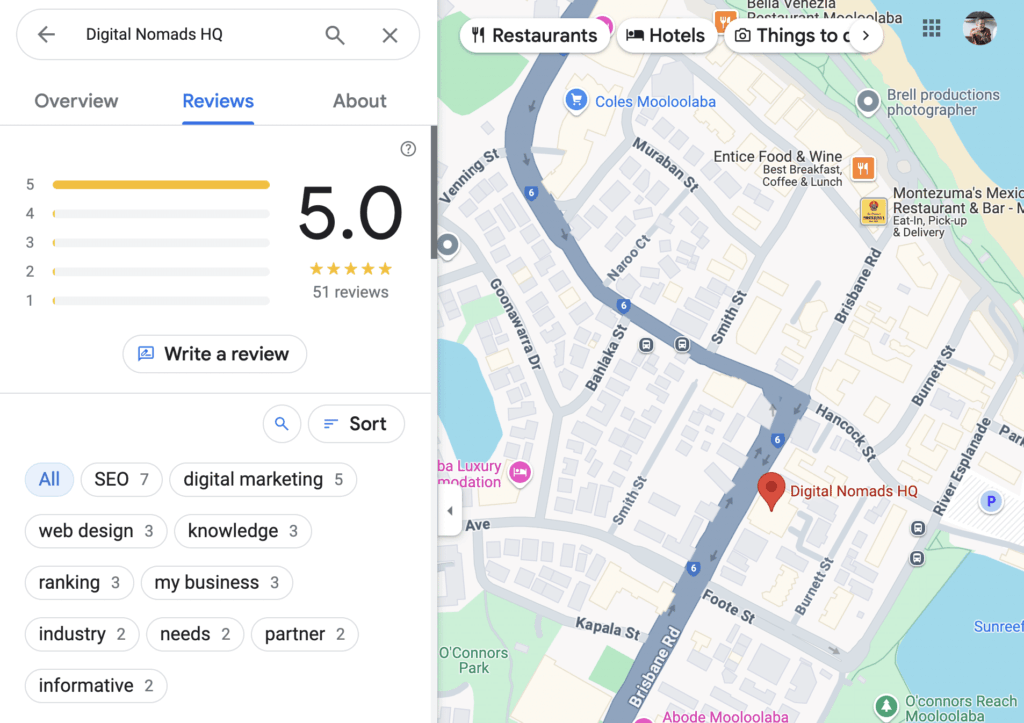The height and width of the screenshot is (723, 1024).
Task: Click Montezuma's Mexican Restaurant map icon
Action: [x=873, y=212]
